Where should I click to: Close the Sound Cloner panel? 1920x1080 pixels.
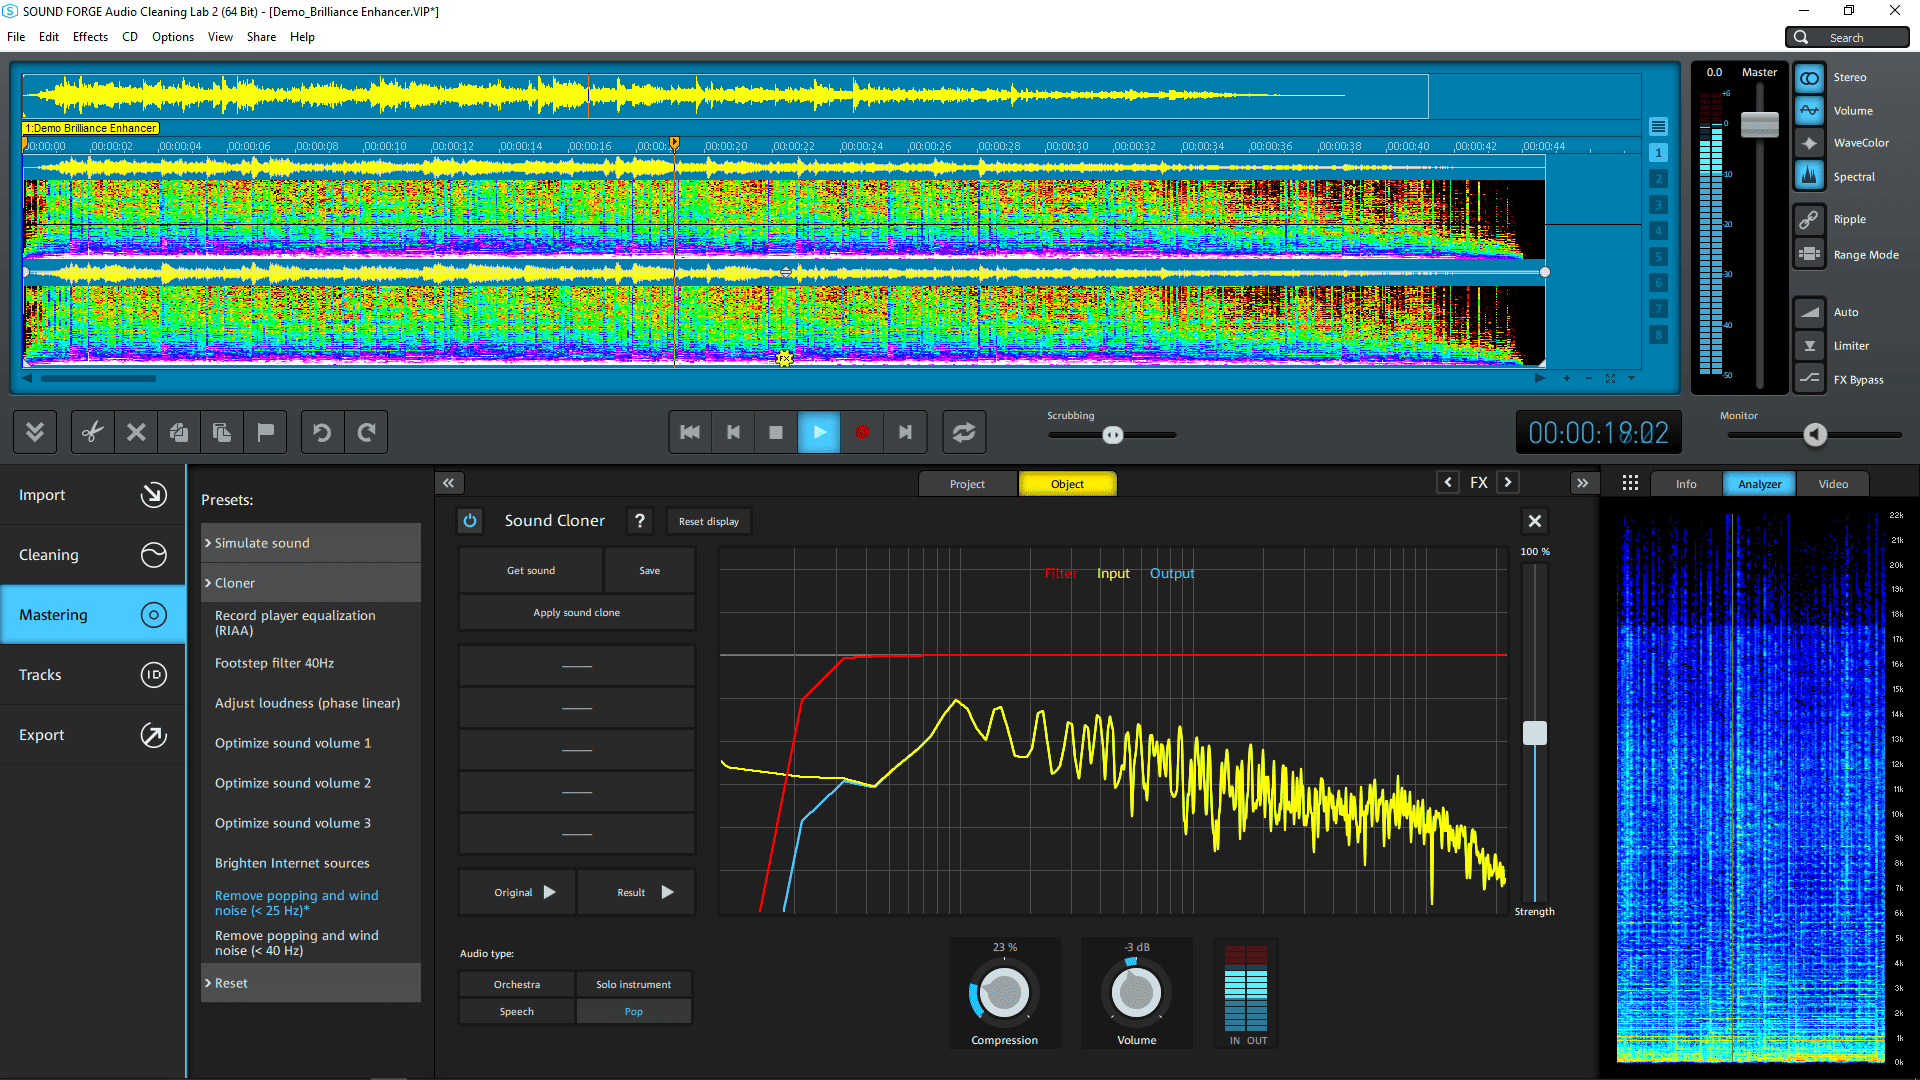[x=1535, y=521]
